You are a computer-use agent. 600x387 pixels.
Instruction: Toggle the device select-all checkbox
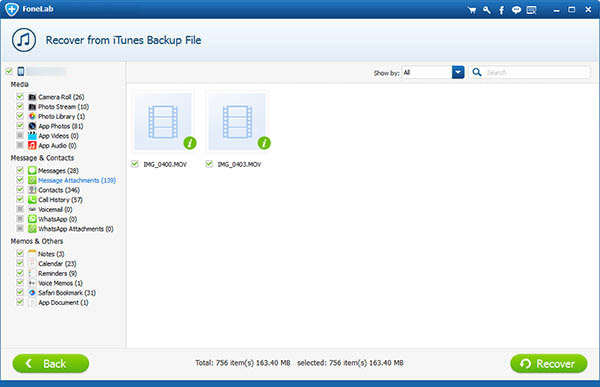pos(9,71)
